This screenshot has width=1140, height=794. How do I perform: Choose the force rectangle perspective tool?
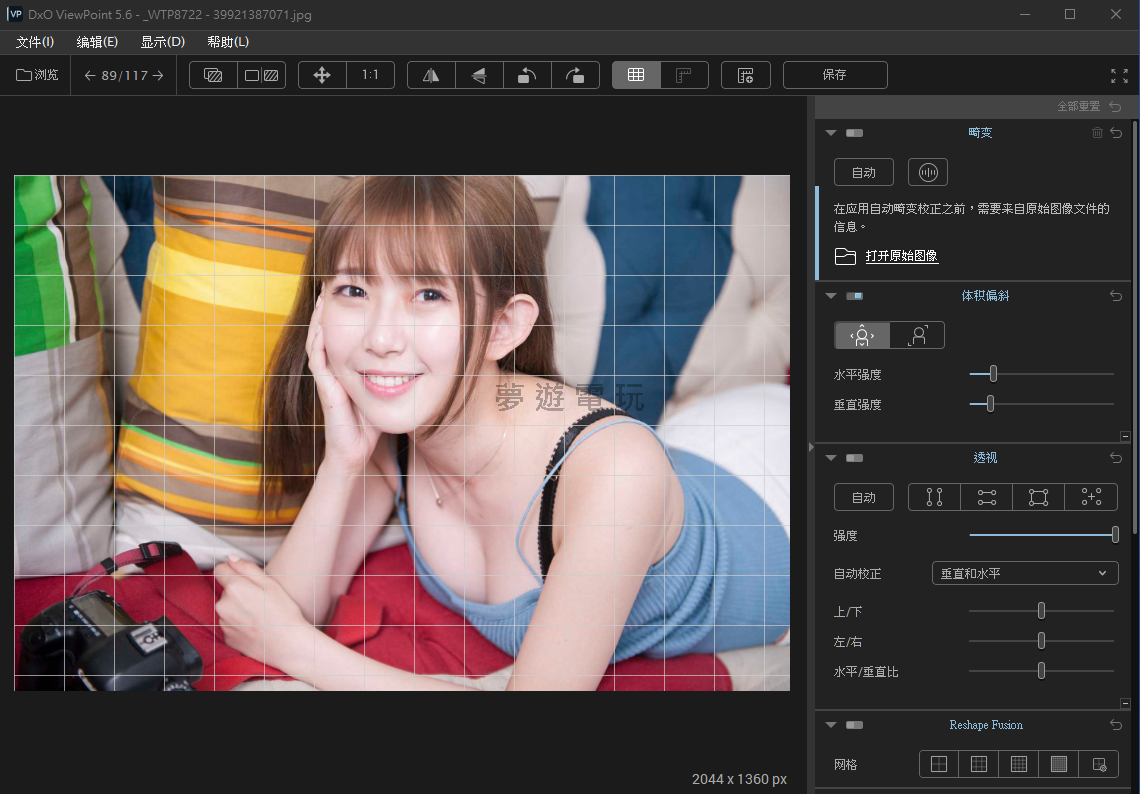pyautogui.click(x=1038, y=497)
